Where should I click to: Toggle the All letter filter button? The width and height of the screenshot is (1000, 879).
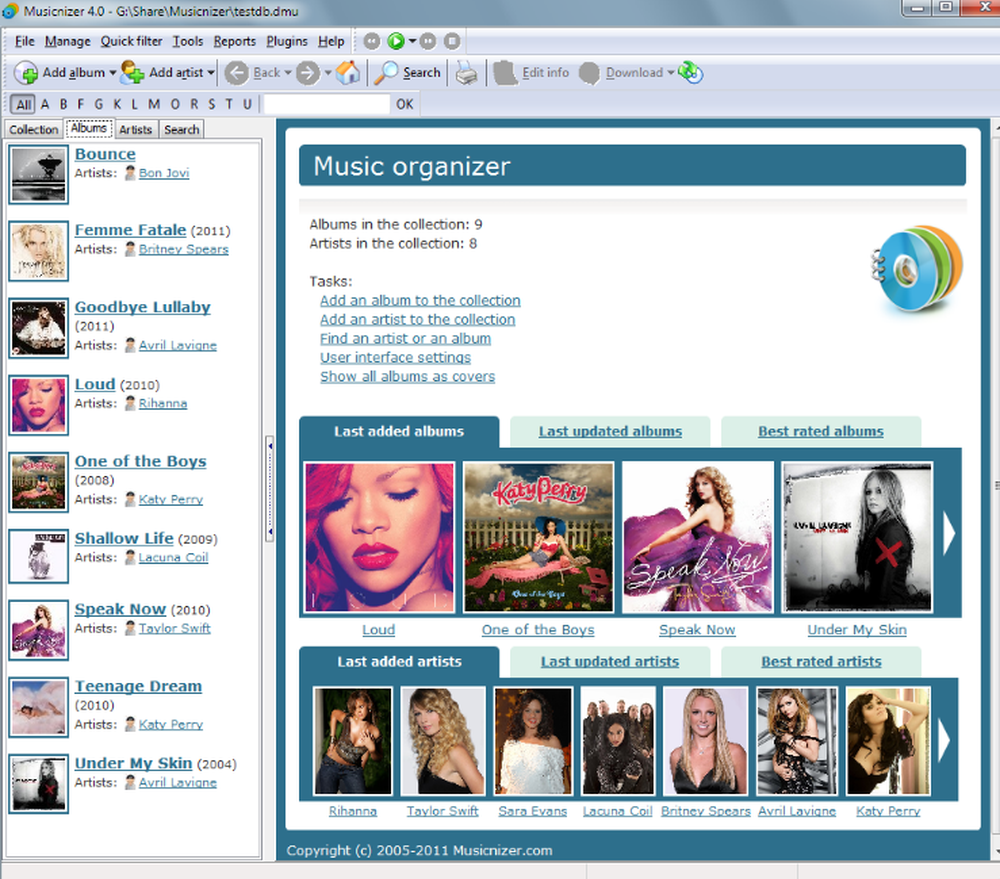(x=23, y=104)
